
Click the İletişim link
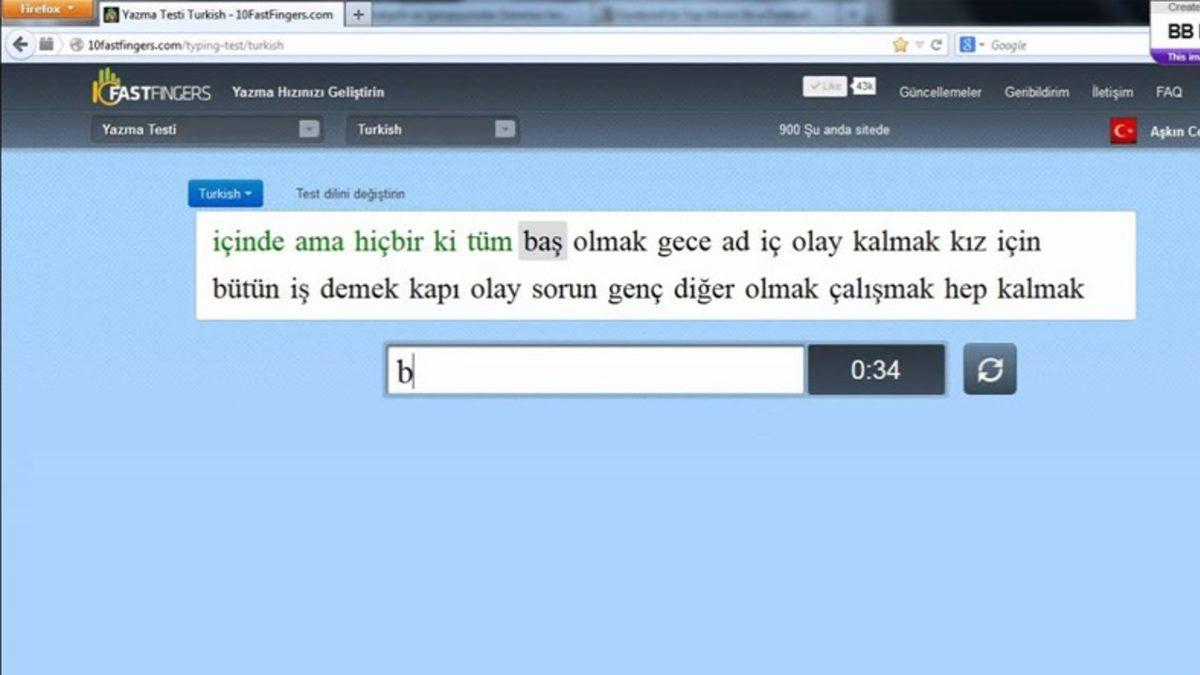click(1113, 91)
